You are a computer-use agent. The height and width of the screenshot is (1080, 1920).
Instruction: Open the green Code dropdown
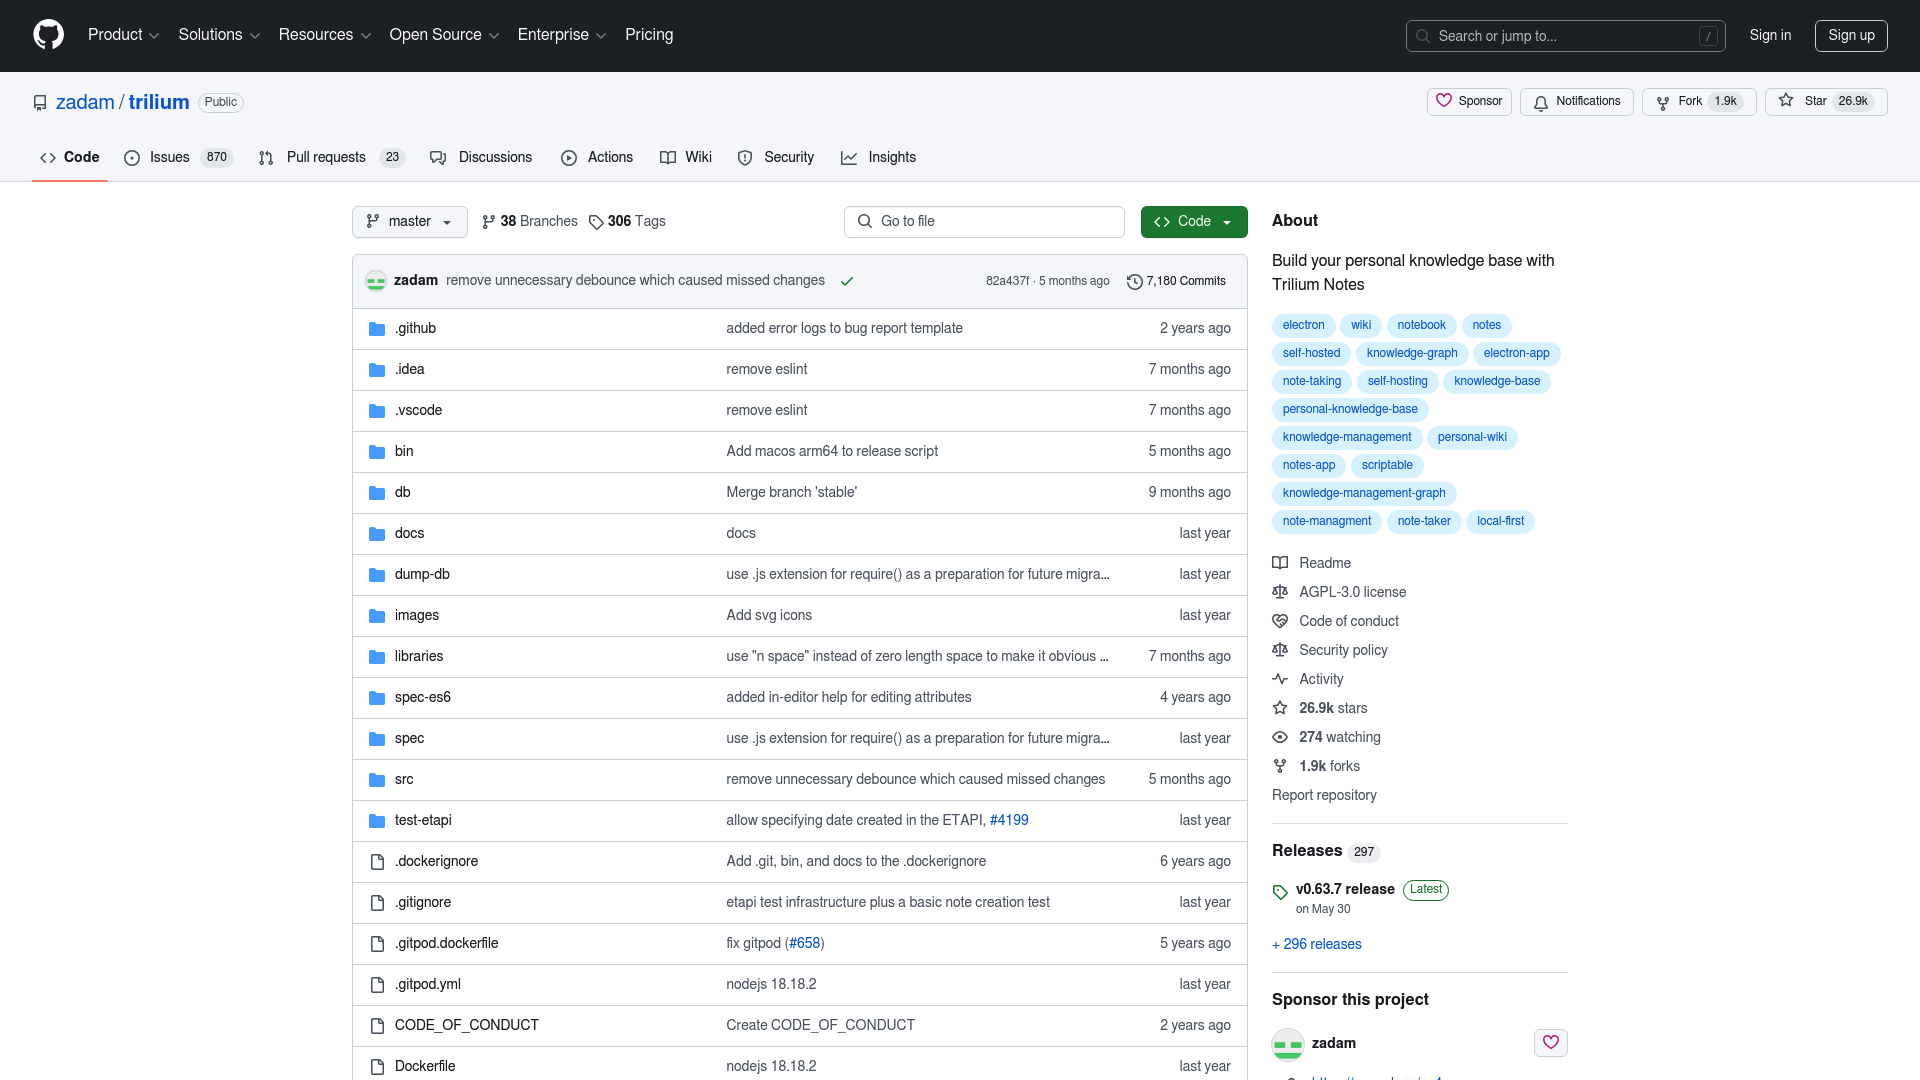[x=1194, y=222]
